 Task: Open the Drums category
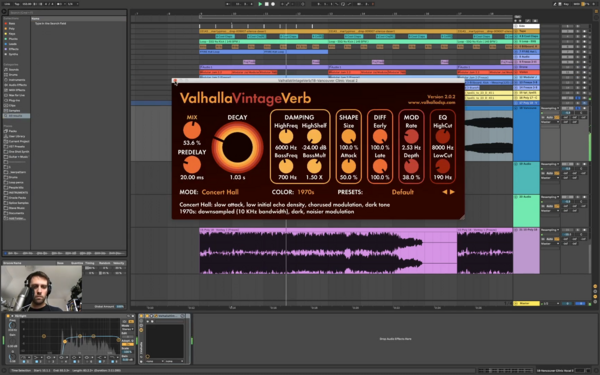point(13,75)
